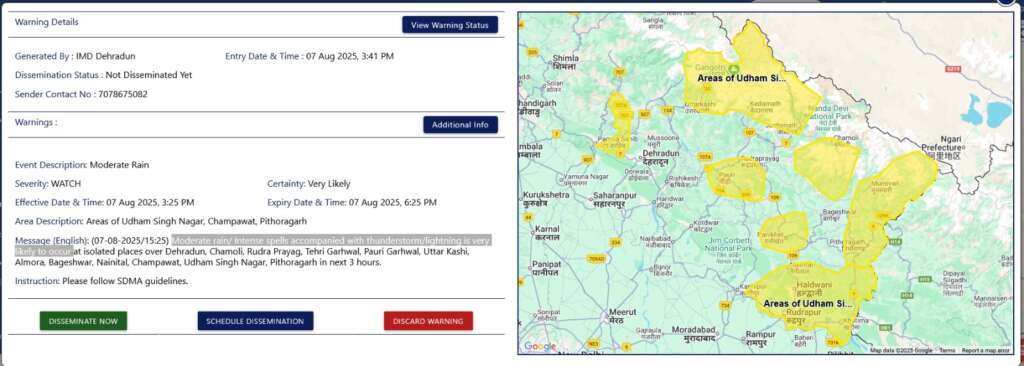Image resolution: width=1024 pixels, height=366 pixels.
Task: Click the Sender Contact No value
Action: pos(123,94)
